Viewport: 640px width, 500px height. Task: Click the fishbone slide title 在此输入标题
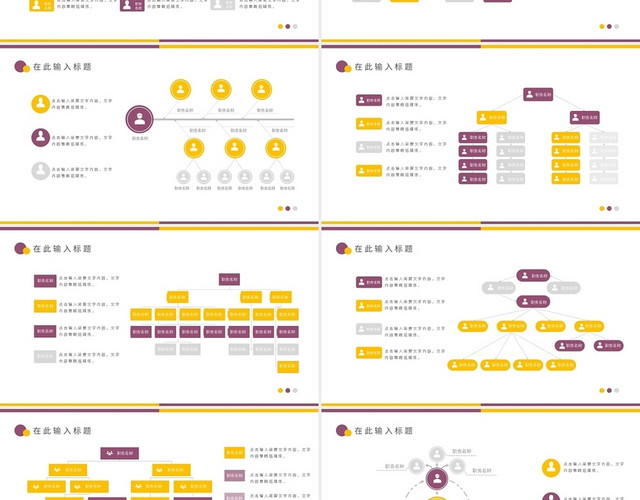(x=62, y=67)
